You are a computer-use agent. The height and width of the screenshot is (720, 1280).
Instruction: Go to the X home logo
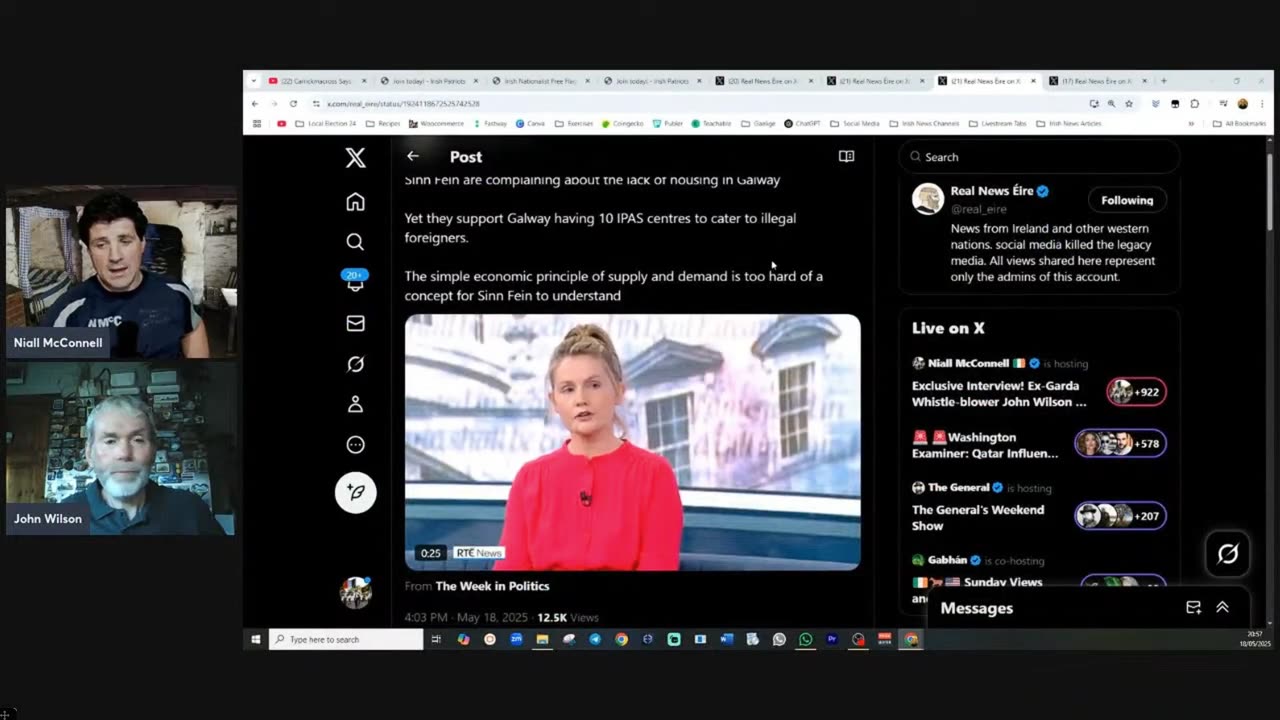355,158
